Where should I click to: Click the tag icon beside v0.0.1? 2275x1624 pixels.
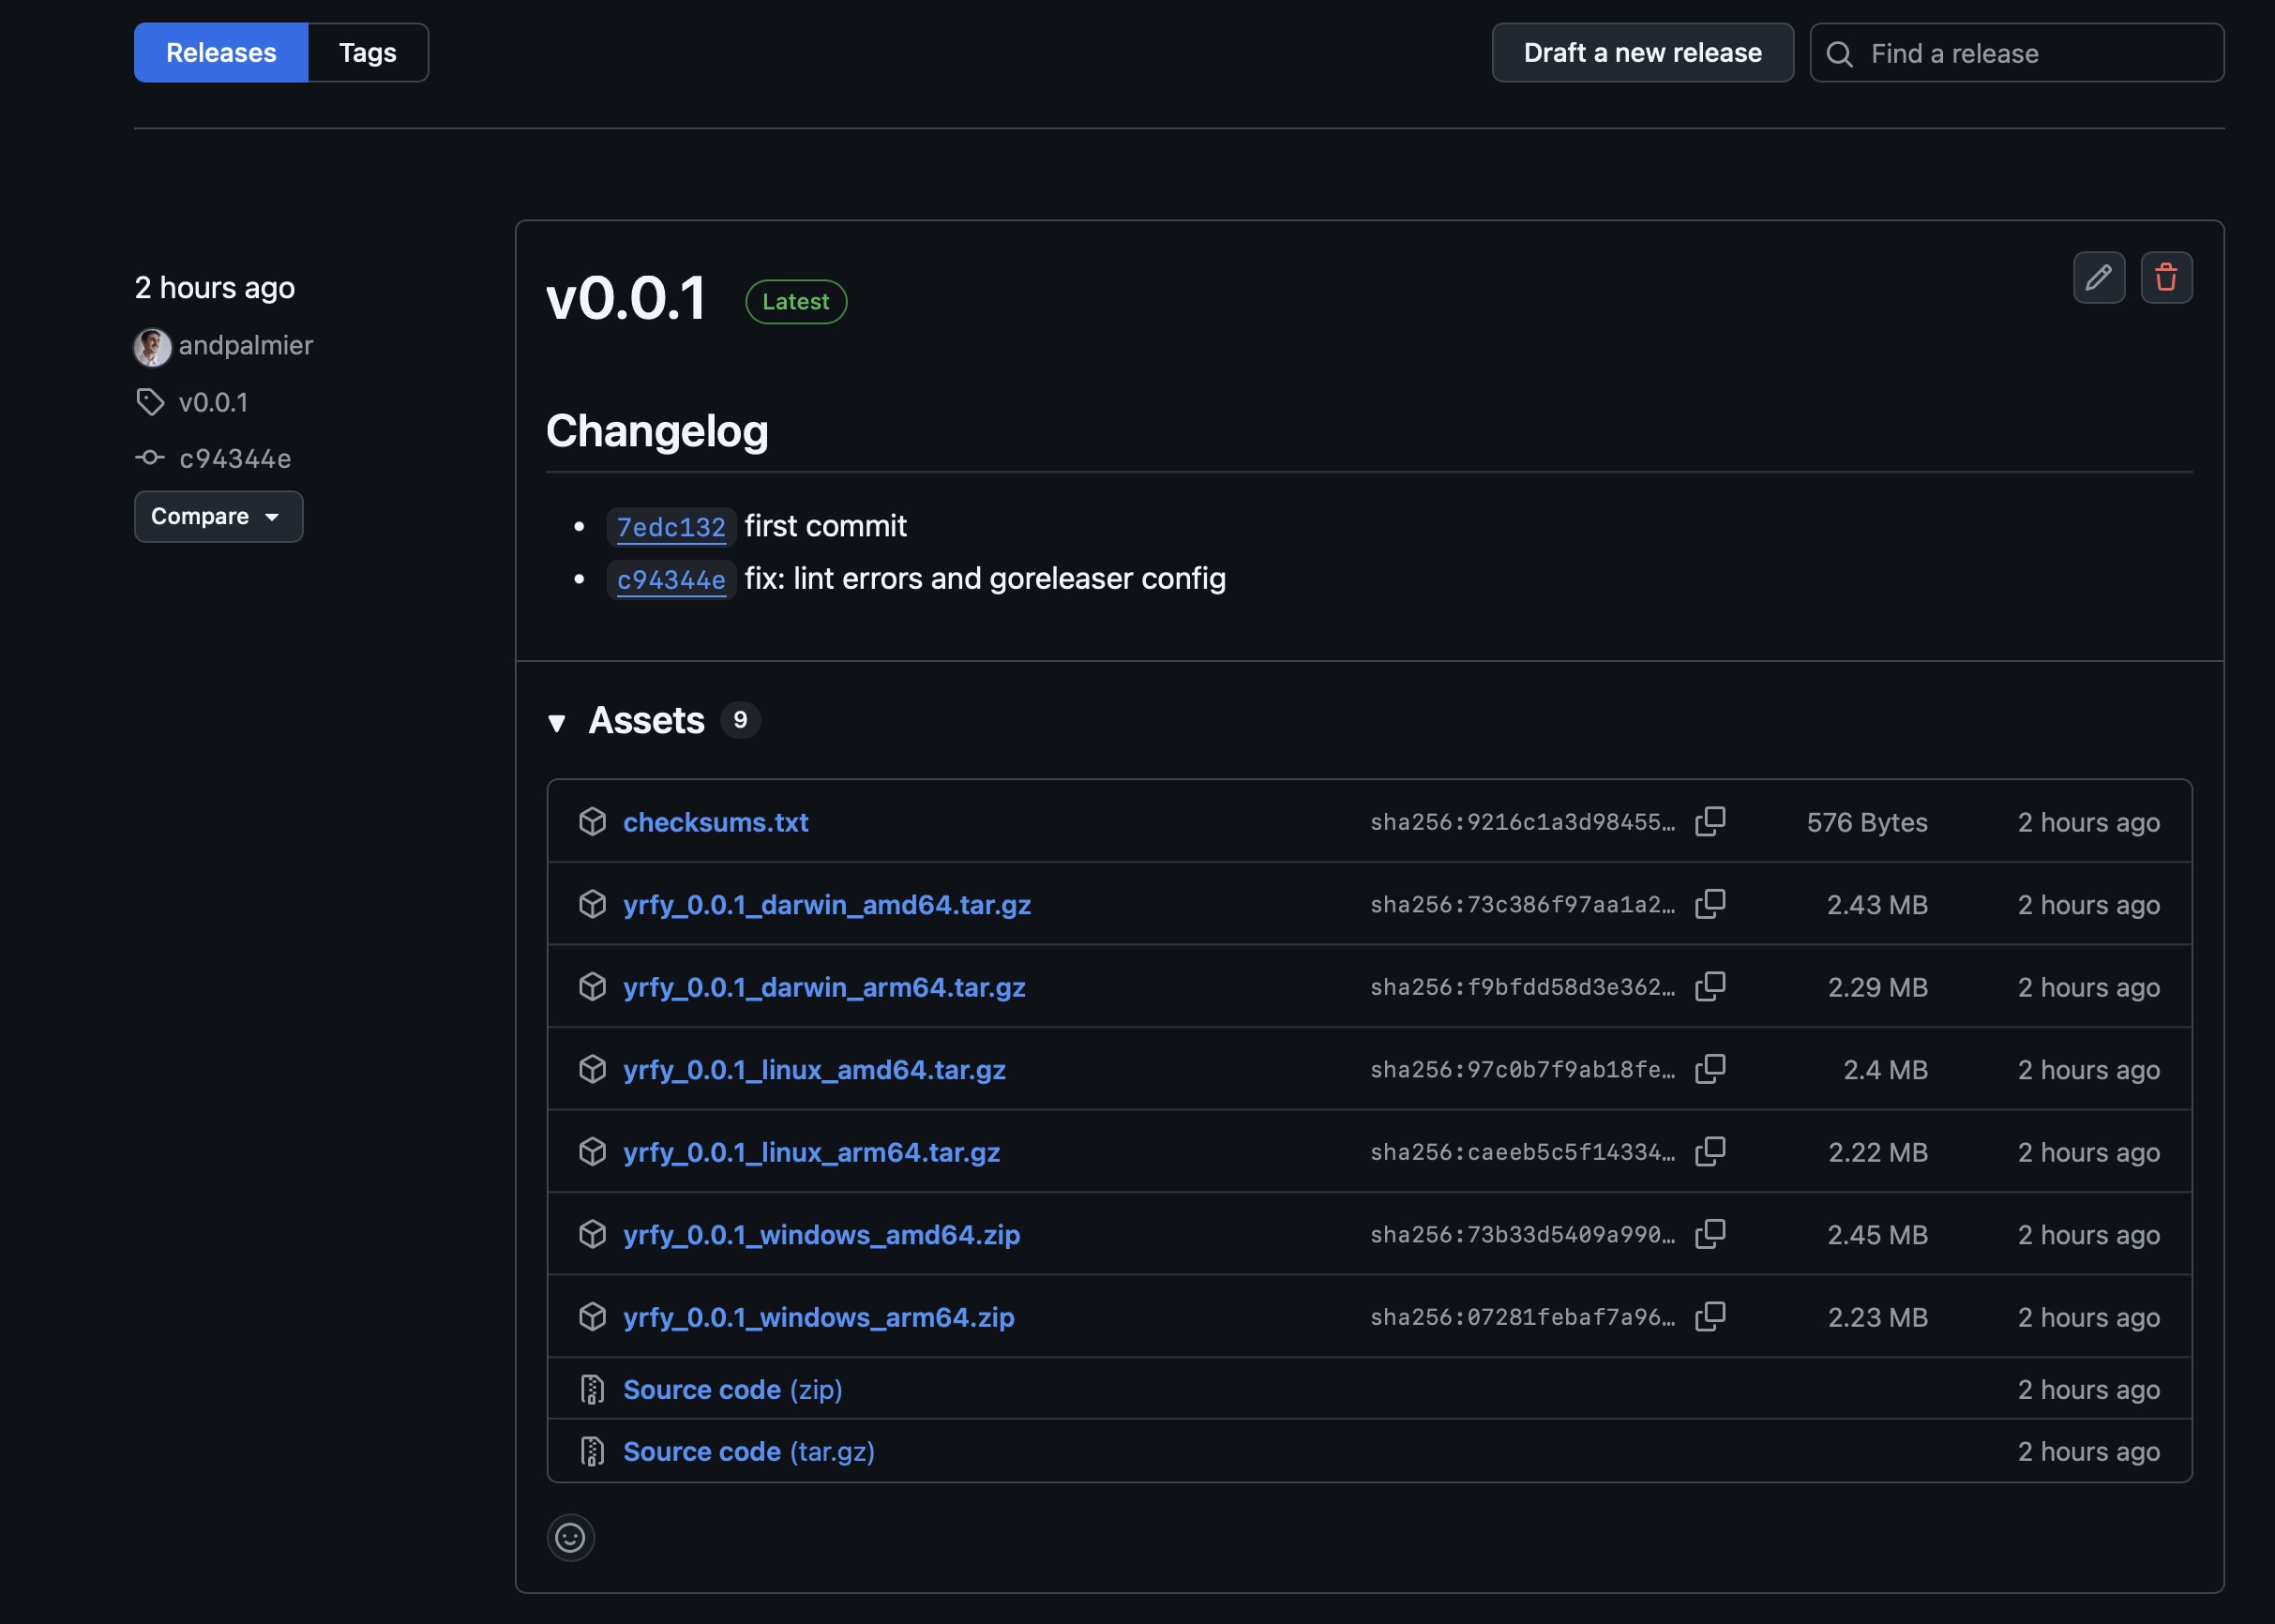[x=151, y=402]
